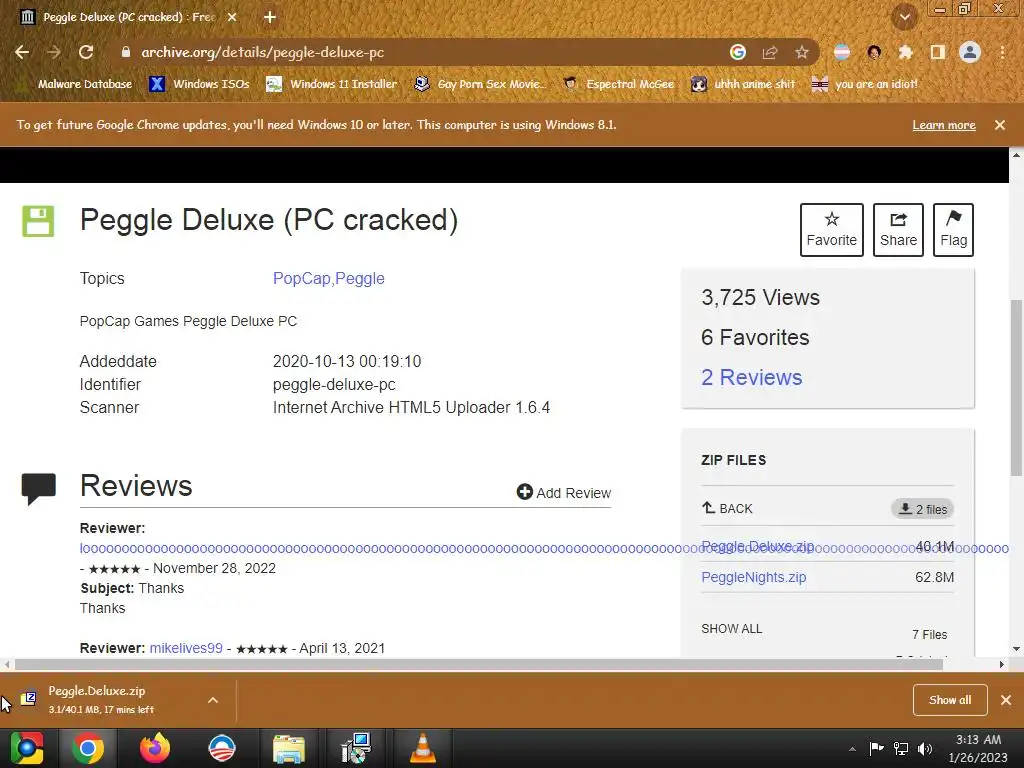The height and width of the screenshot is (768, 1024).
Task: Open the network tray icon
Action: coord(901,748)
